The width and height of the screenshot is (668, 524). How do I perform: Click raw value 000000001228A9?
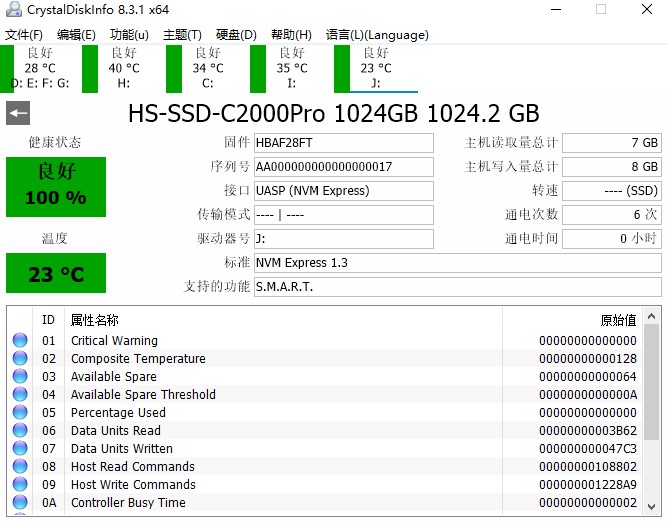point(588,484)
